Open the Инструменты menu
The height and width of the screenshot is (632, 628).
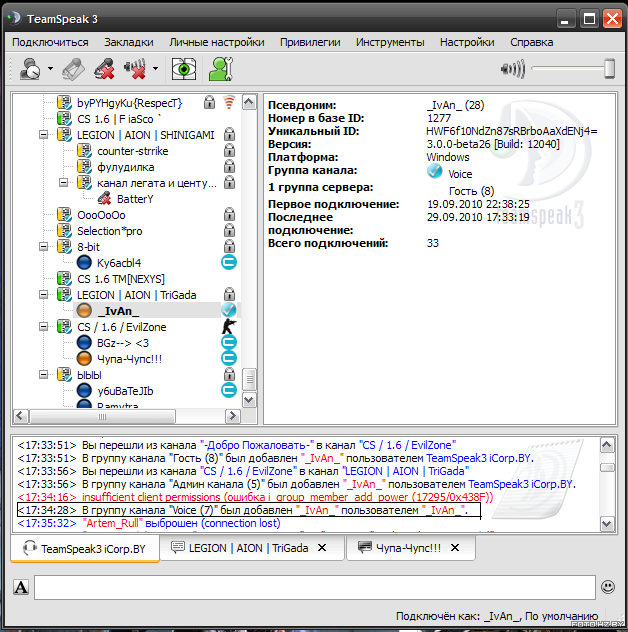tap(390, 42)
